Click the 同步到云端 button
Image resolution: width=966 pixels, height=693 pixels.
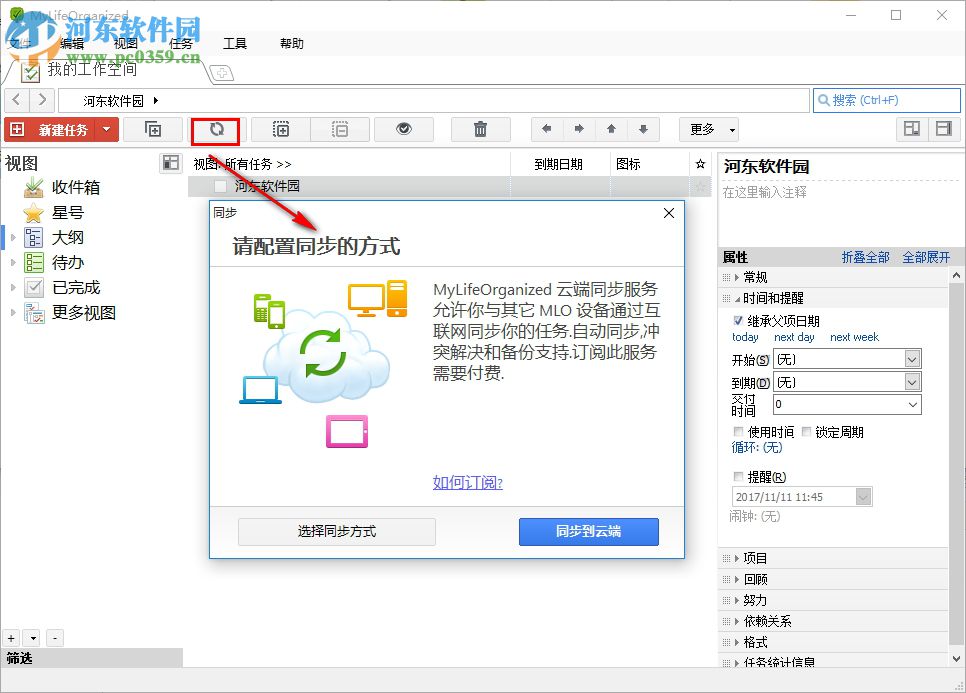tap(588, 531)
